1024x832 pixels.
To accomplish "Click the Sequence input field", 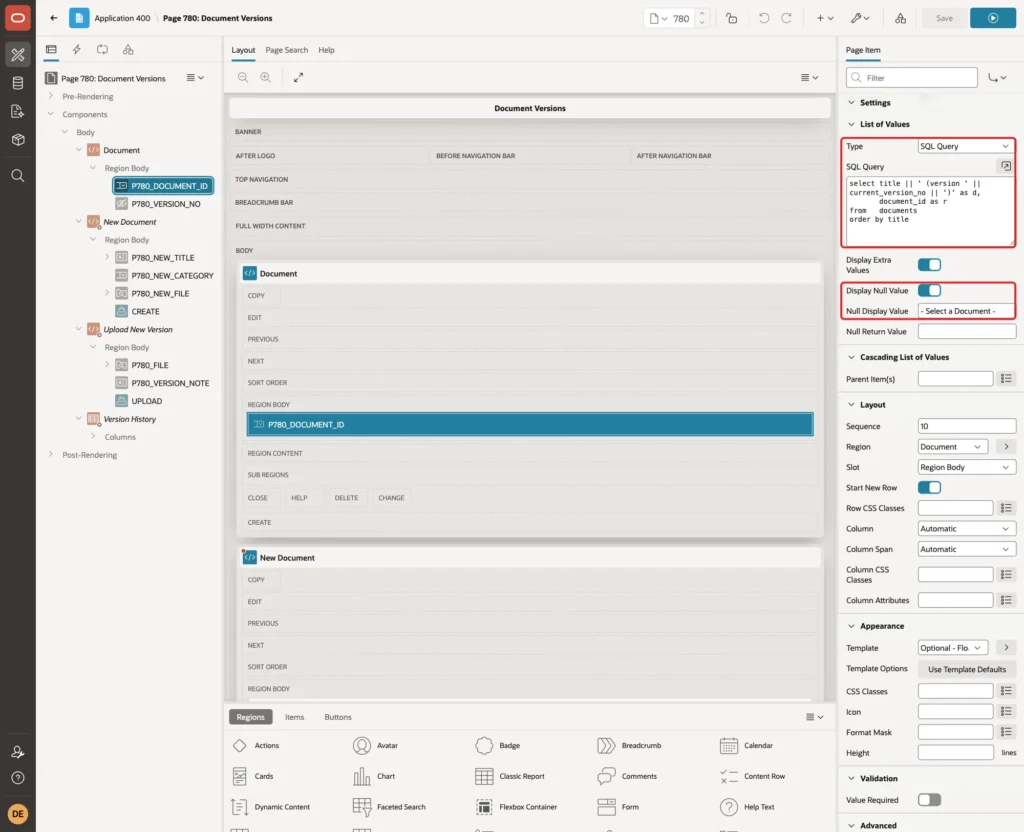I will click(967, 426).
